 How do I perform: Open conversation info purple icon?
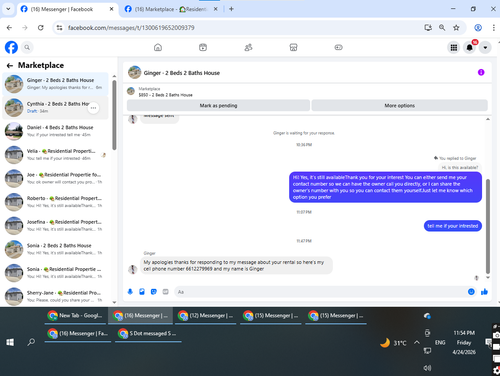(x=481, y=72)
